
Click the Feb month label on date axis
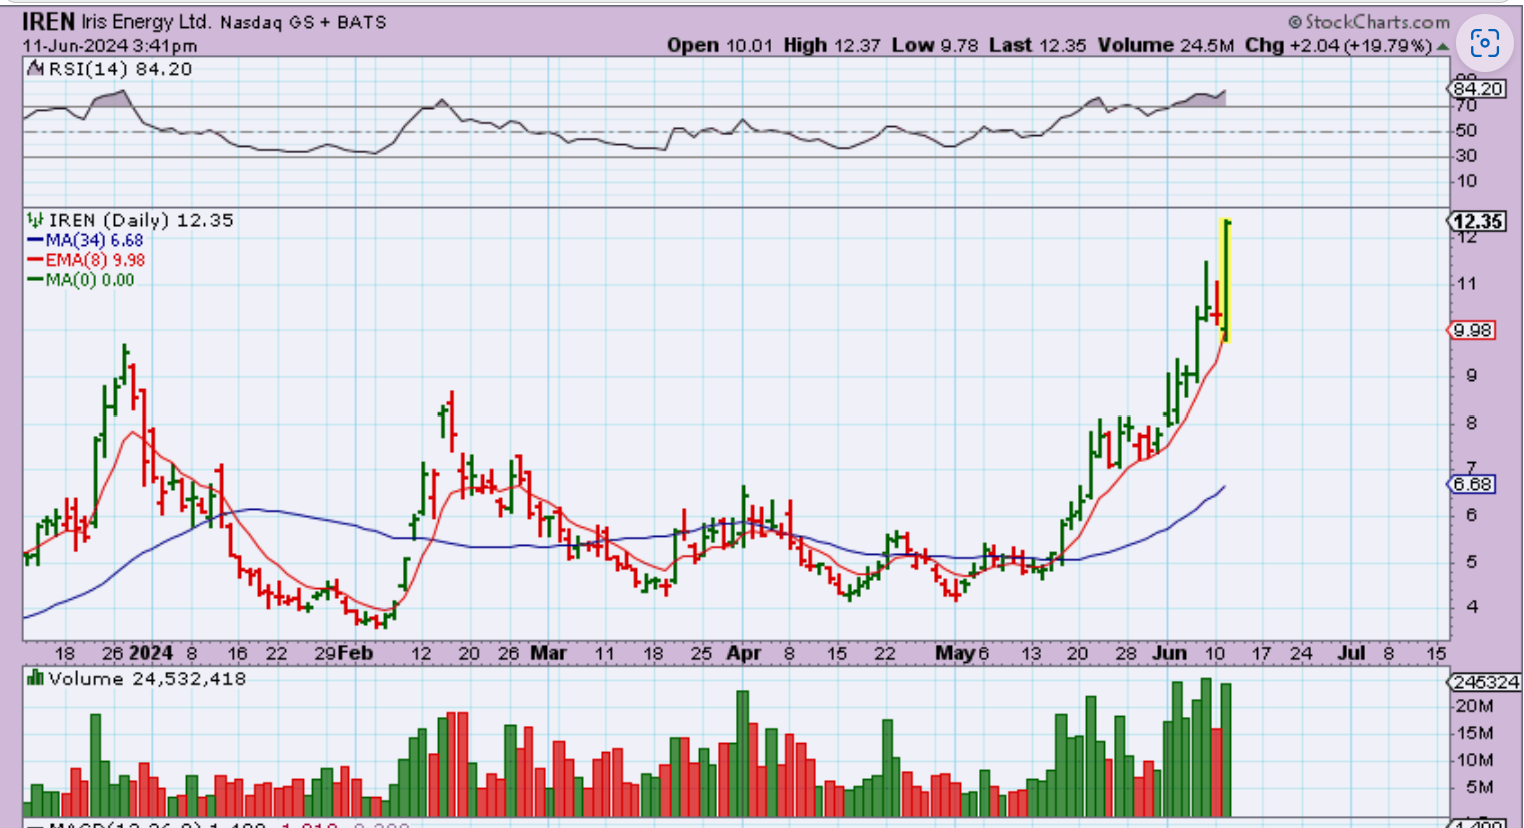point(355,654)
